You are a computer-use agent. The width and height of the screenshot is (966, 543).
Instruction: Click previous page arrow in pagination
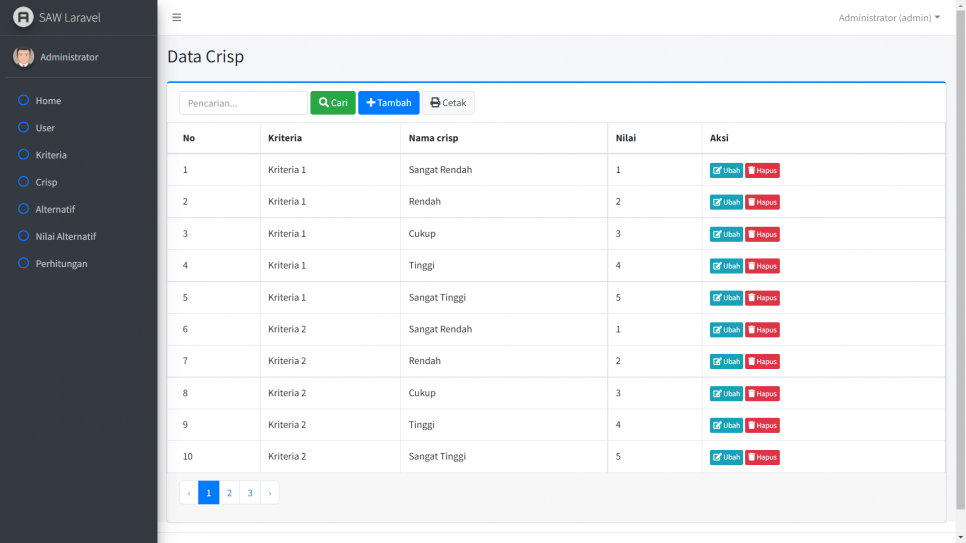click(x=189, y=492)
